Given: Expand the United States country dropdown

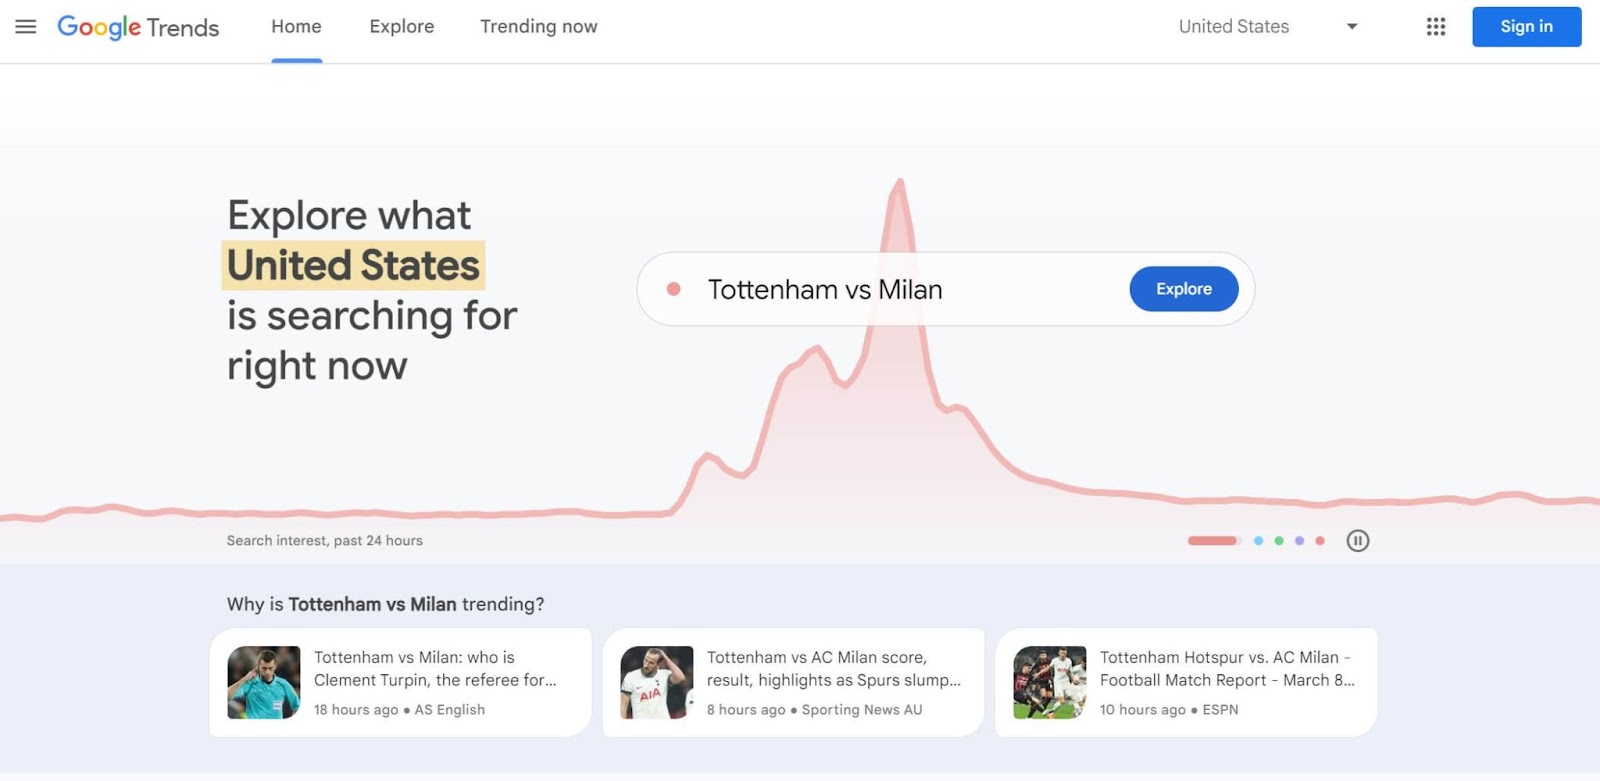Looking at the screenshot, I should pos(1267,27).
